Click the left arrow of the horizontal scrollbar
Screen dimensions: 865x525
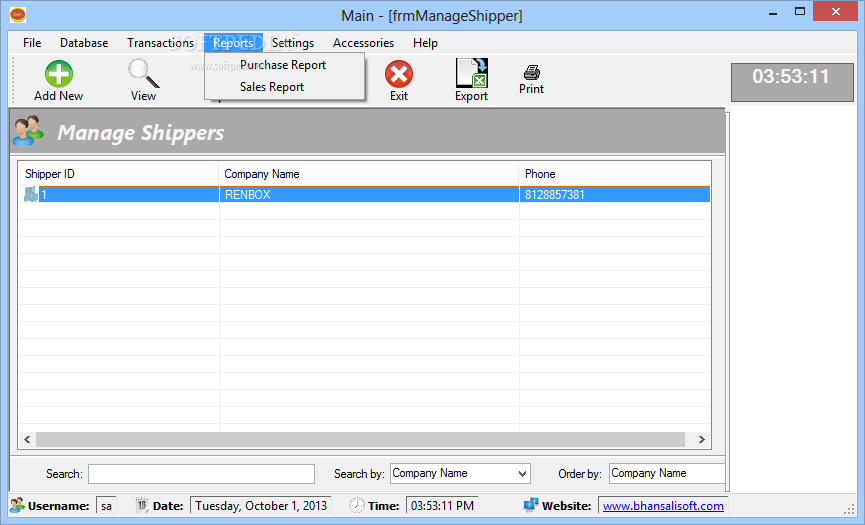click(x=27, y=440)
